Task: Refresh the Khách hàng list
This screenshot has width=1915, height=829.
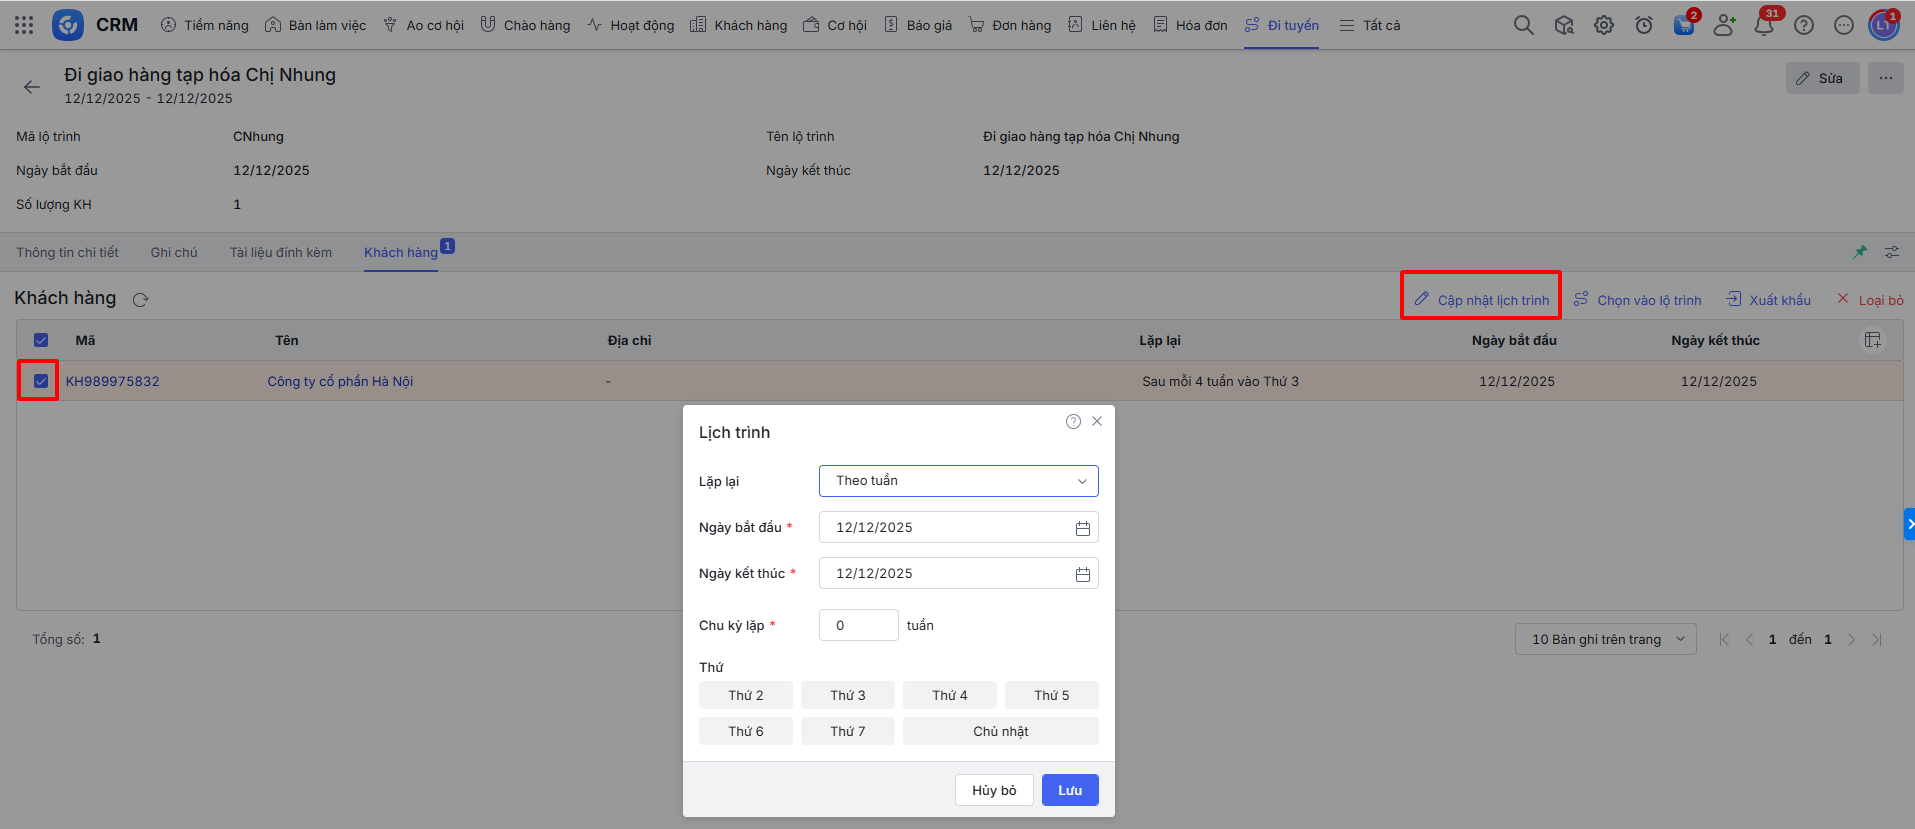Action: coord(141,300)
